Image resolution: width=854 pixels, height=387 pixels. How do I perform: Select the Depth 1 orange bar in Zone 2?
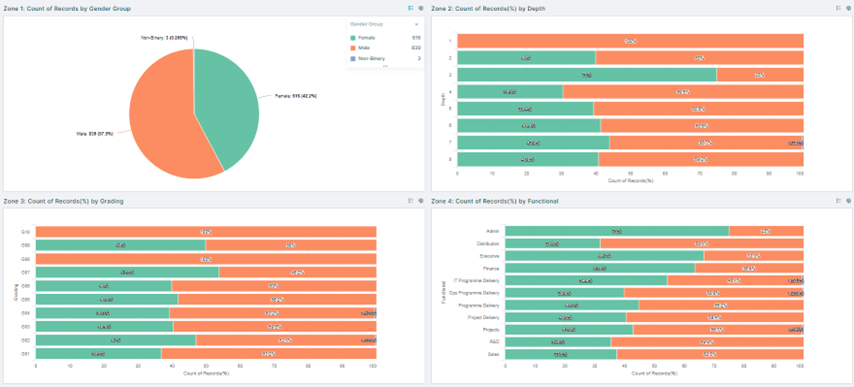[x=631, y=41]
